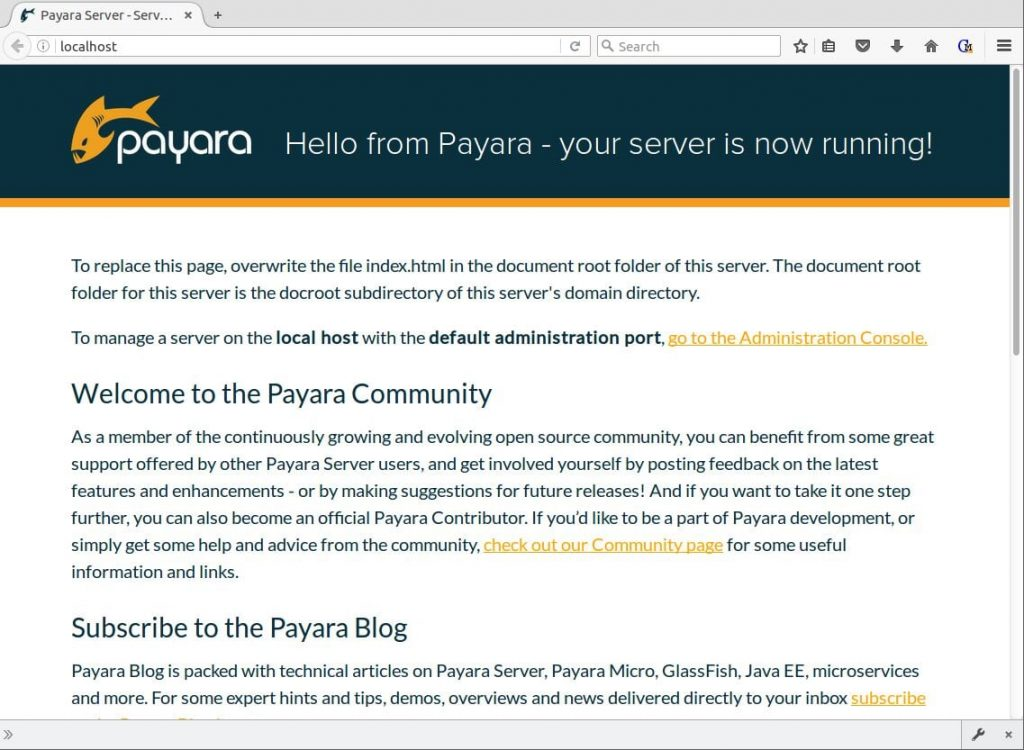This screenshot has height=750, width=1024.
Task: Bookmark this page with the star icon
Action: pyautogui.click(x=800, y=46)
